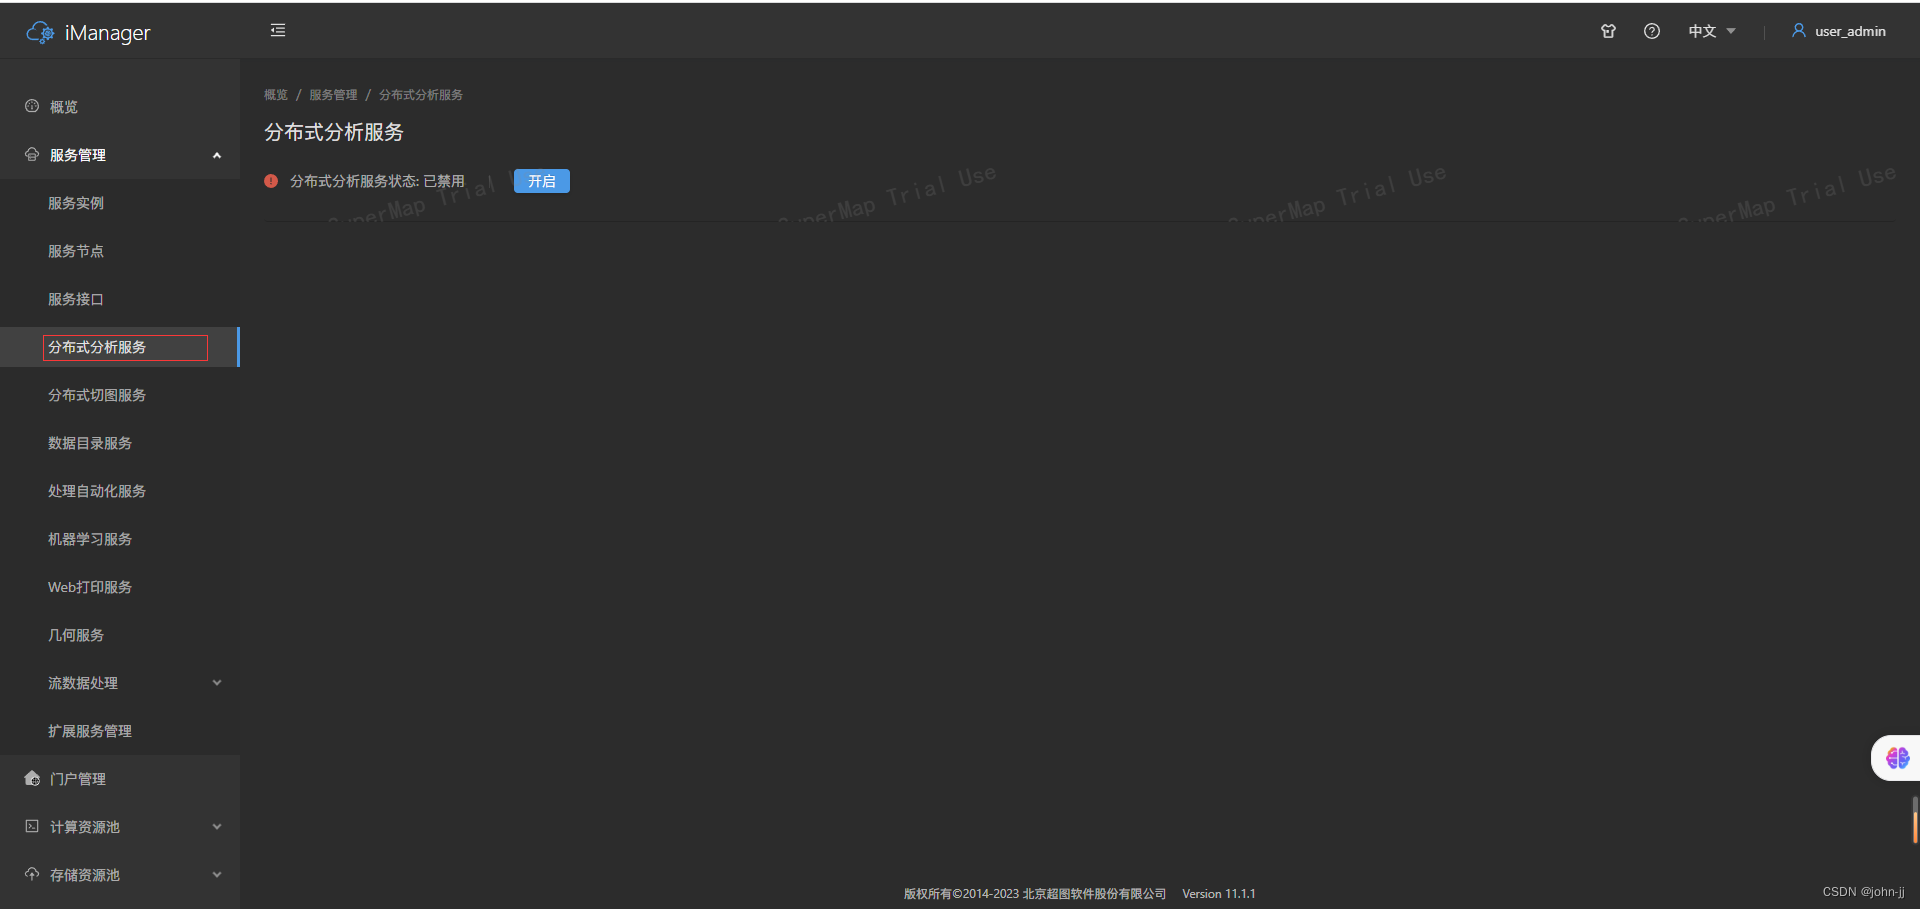1920x909 pixels.
Task: Expand the 计算资源池 chevron
Action: [217, 827]
